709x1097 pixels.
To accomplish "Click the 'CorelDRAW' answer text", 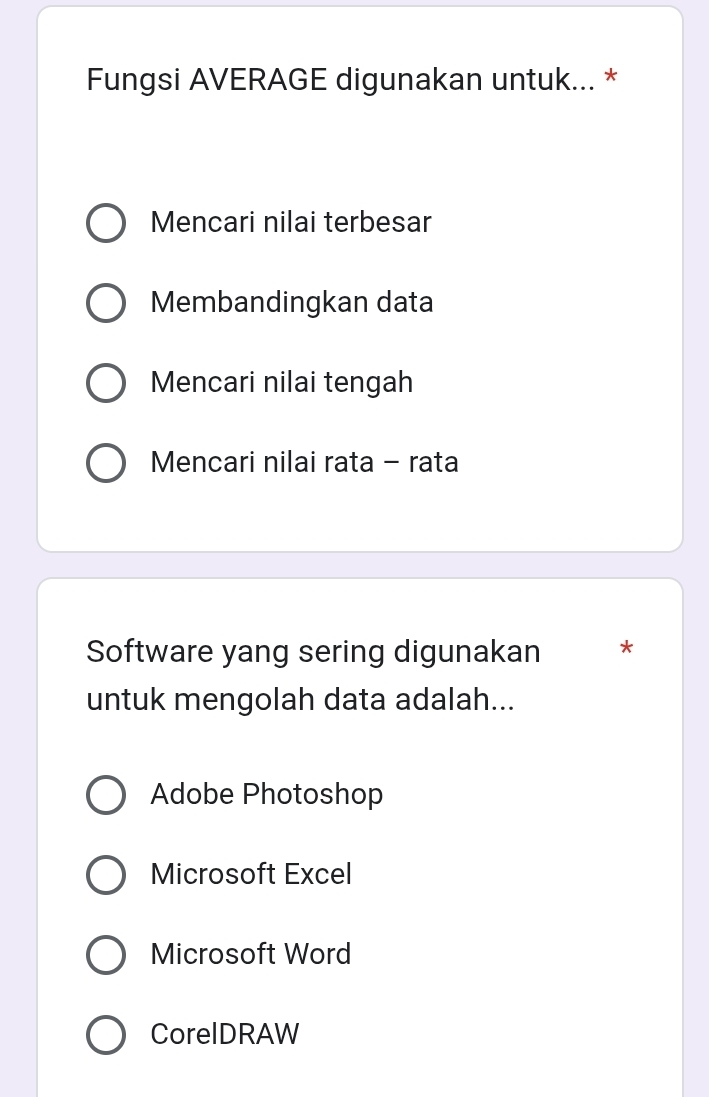I will pos(225,1034).
